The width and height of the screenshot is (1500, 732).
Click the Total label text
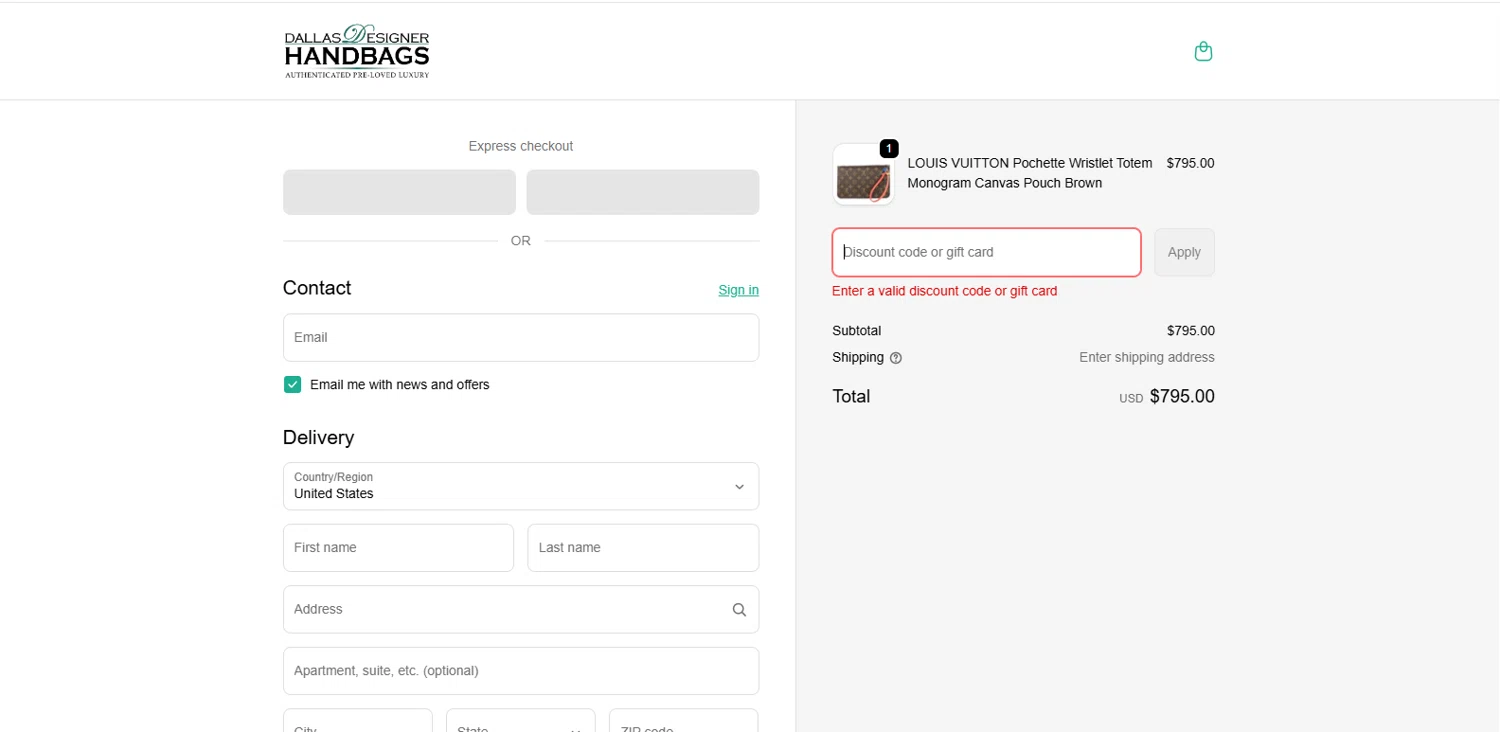click(851, 396)
